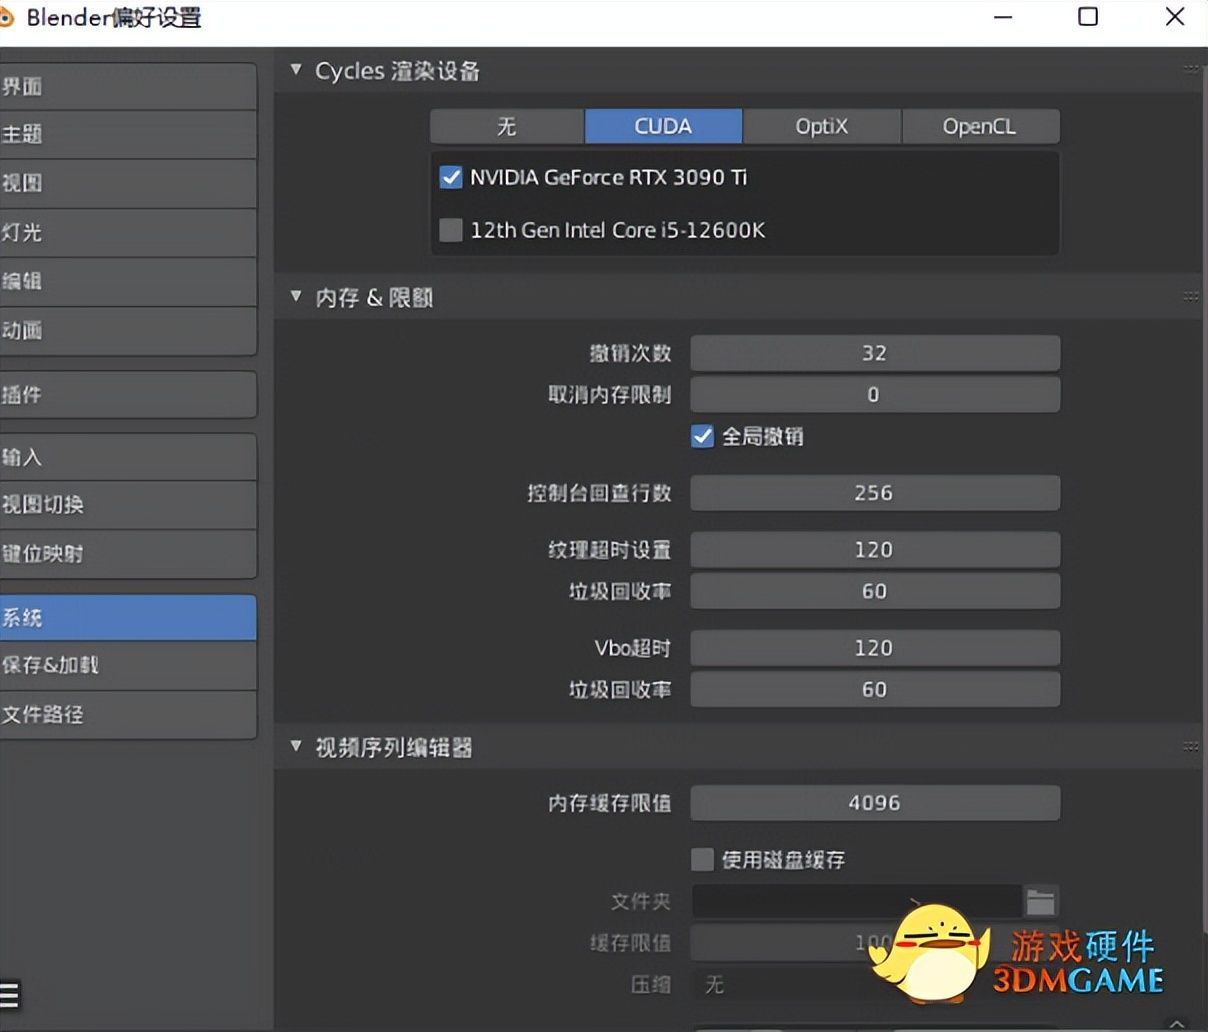
Task: Open the 视图 preferences section
Action: point(128,184)
